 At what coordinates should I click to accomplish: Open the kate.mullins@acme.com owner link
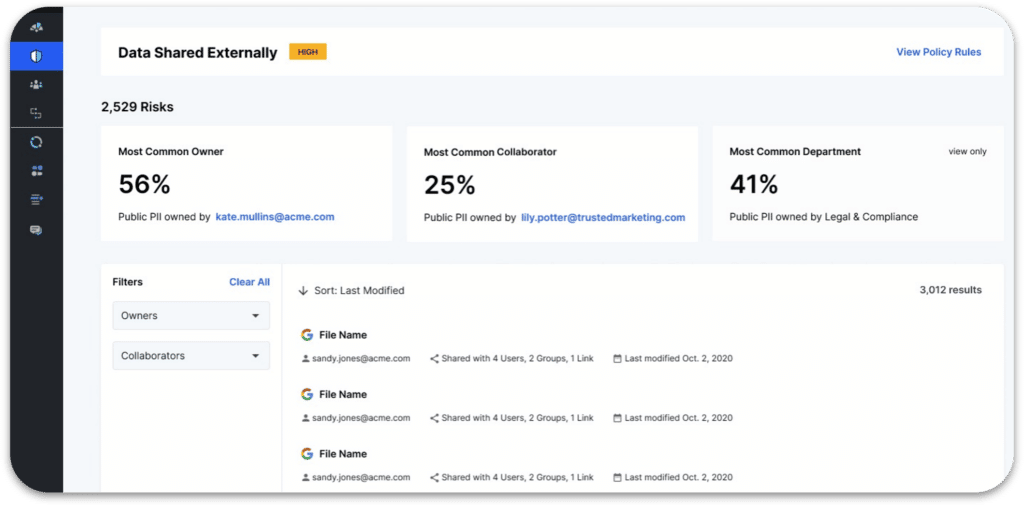point(275,217)
